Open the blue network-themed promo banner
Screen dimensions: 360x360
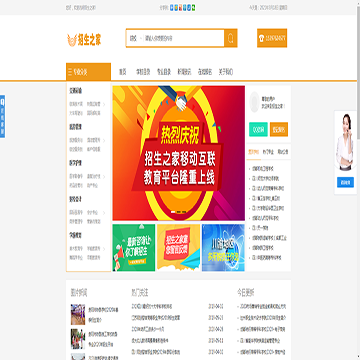tap(223, 247)
